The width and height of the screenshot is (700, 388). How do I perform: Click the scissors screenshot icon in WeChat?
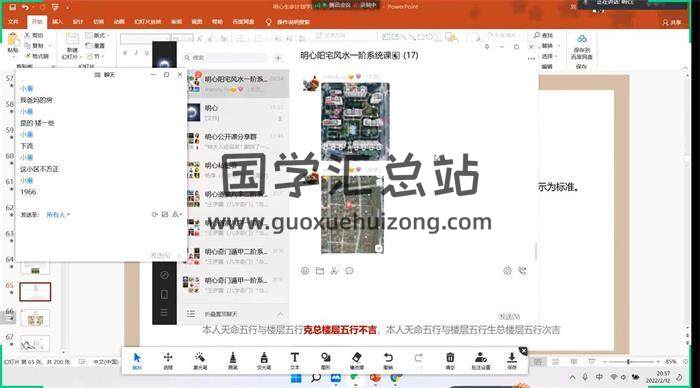coord(334,271)
